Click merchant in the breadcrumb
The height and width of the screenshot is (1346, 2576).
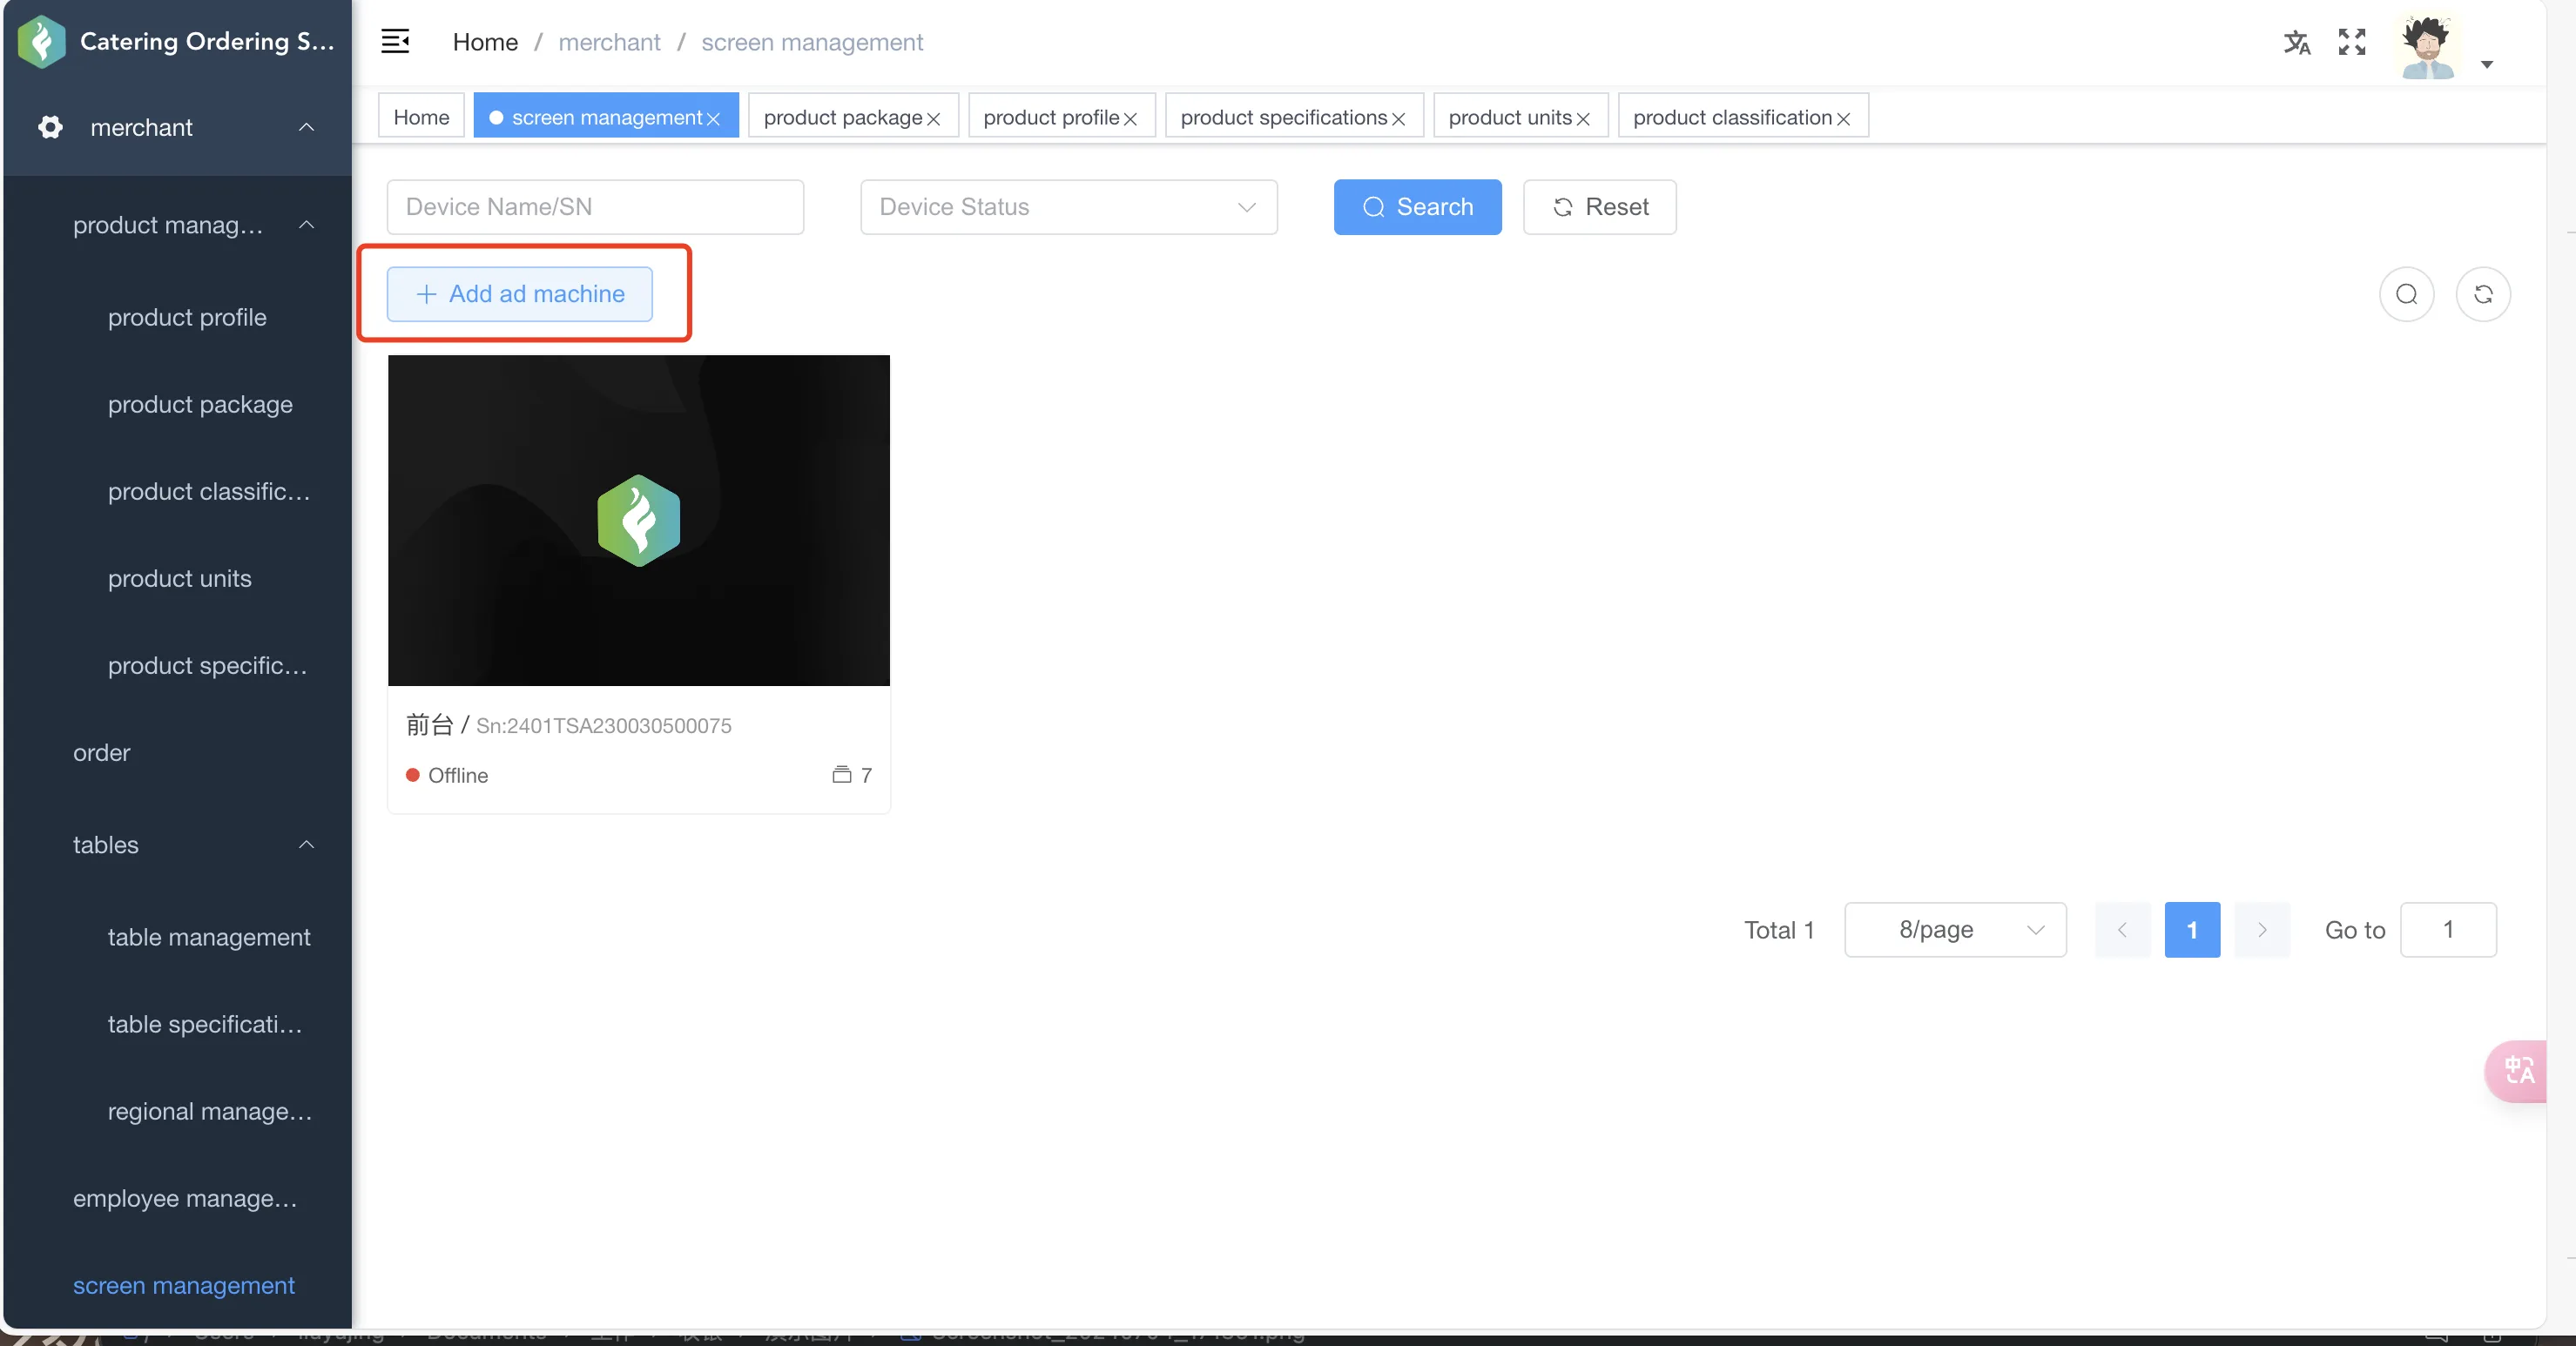pyautogui.click(x=609, y=42)
